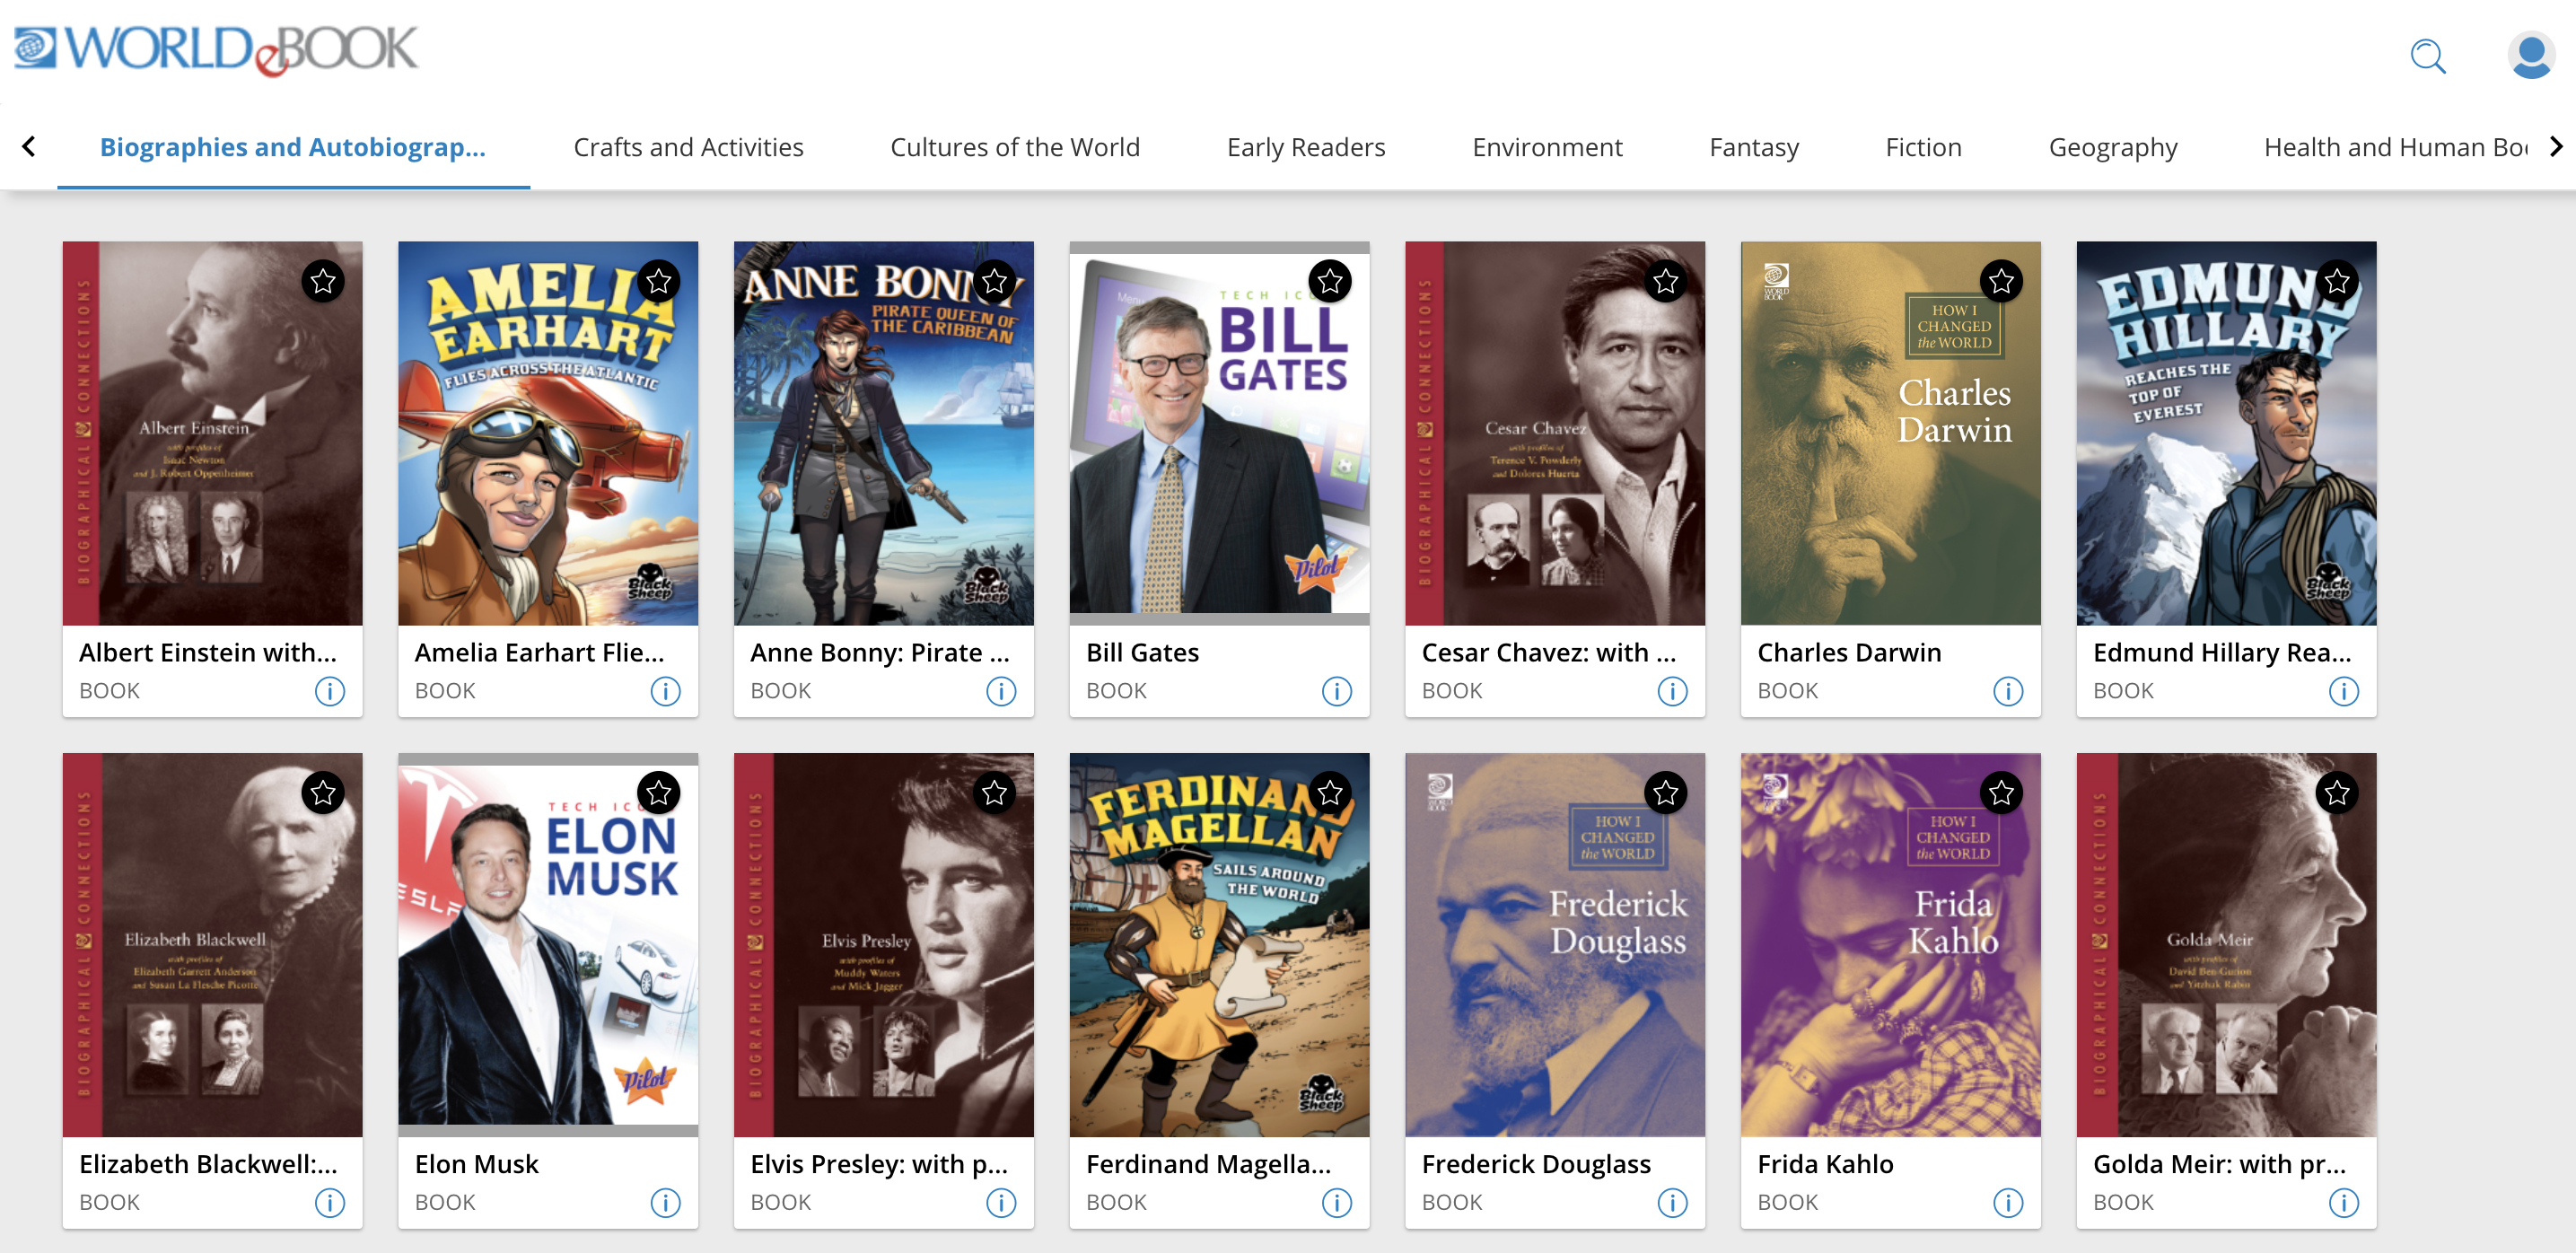Viewport: 2576px width, 1253px height.
Task: View info for Anne Bonny book
Action: (1001, 691)
